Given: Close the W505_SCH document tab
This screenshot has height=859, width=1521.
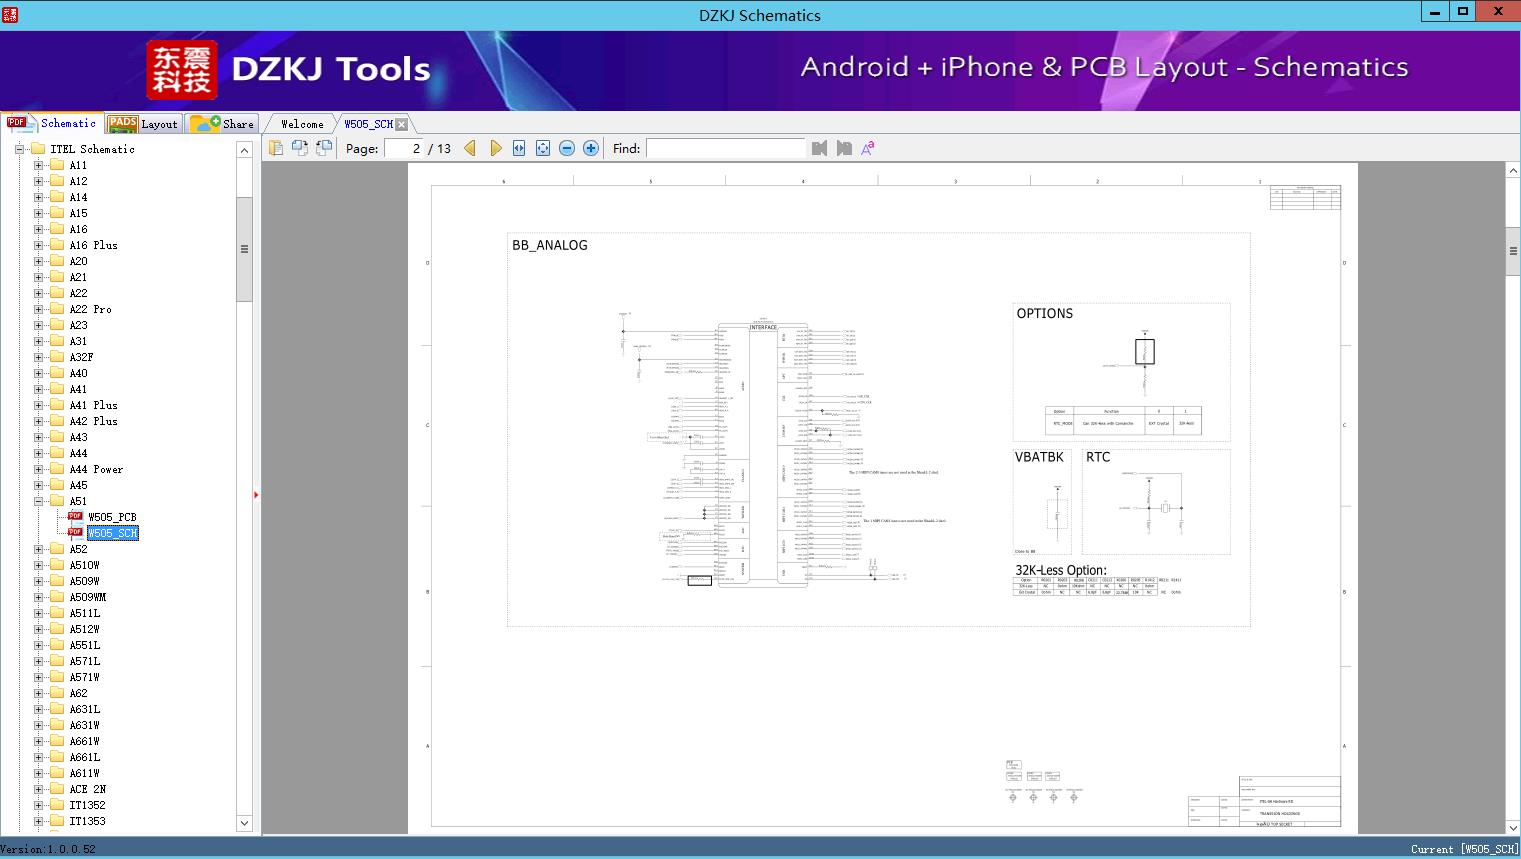Looking at the screenshot, I should [x=401, y=124].
